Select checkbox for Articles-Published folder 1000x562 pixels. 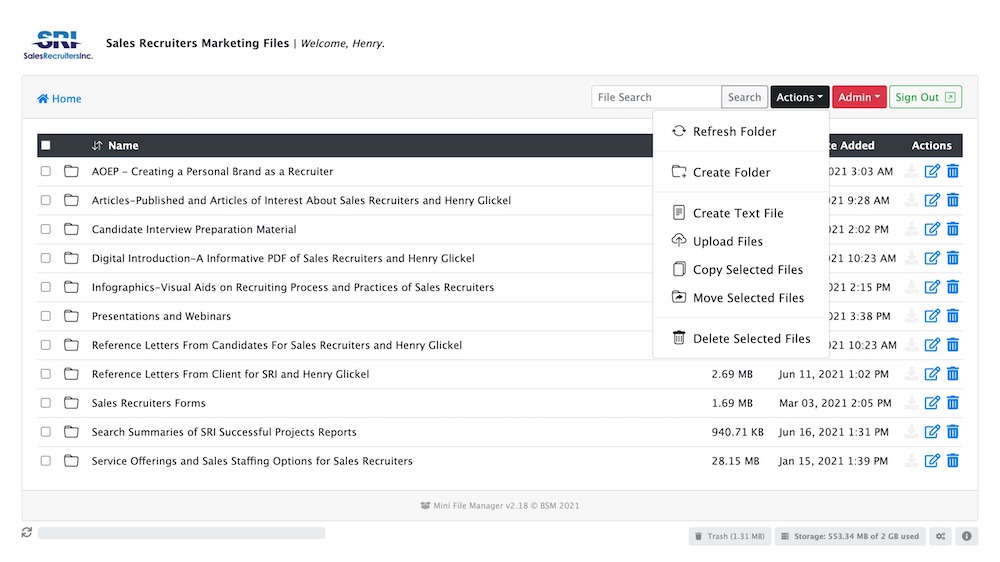coord(46,200)
